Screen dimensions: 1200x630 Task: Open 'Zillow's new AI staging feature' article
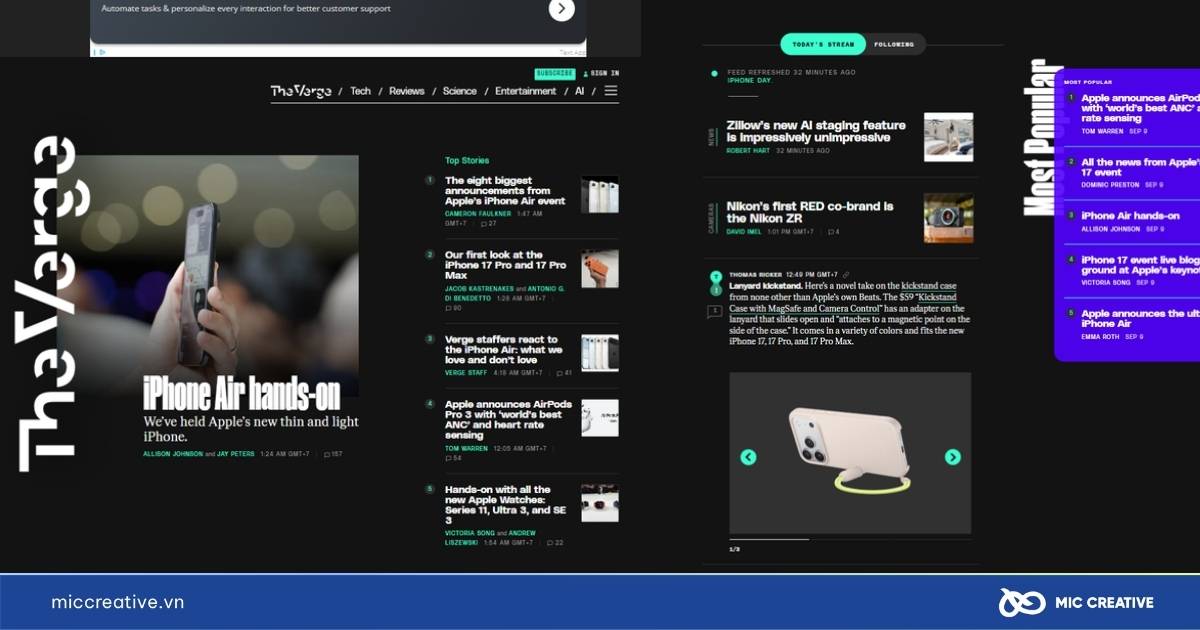pos(816,131)
